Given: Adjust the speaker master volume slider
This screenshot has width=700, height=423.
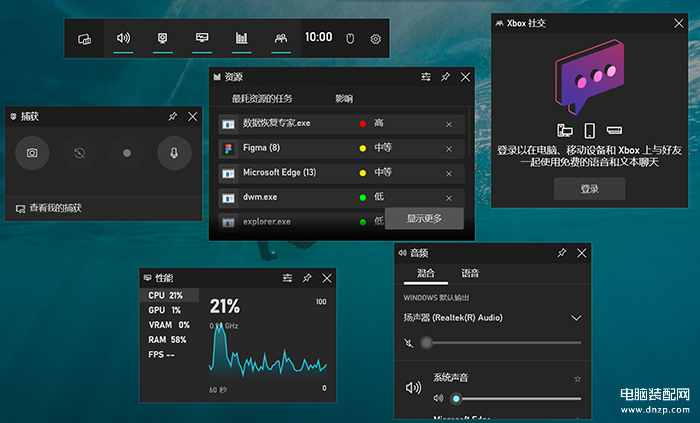Looking at the screenshot, I should (x=501, y=343).
